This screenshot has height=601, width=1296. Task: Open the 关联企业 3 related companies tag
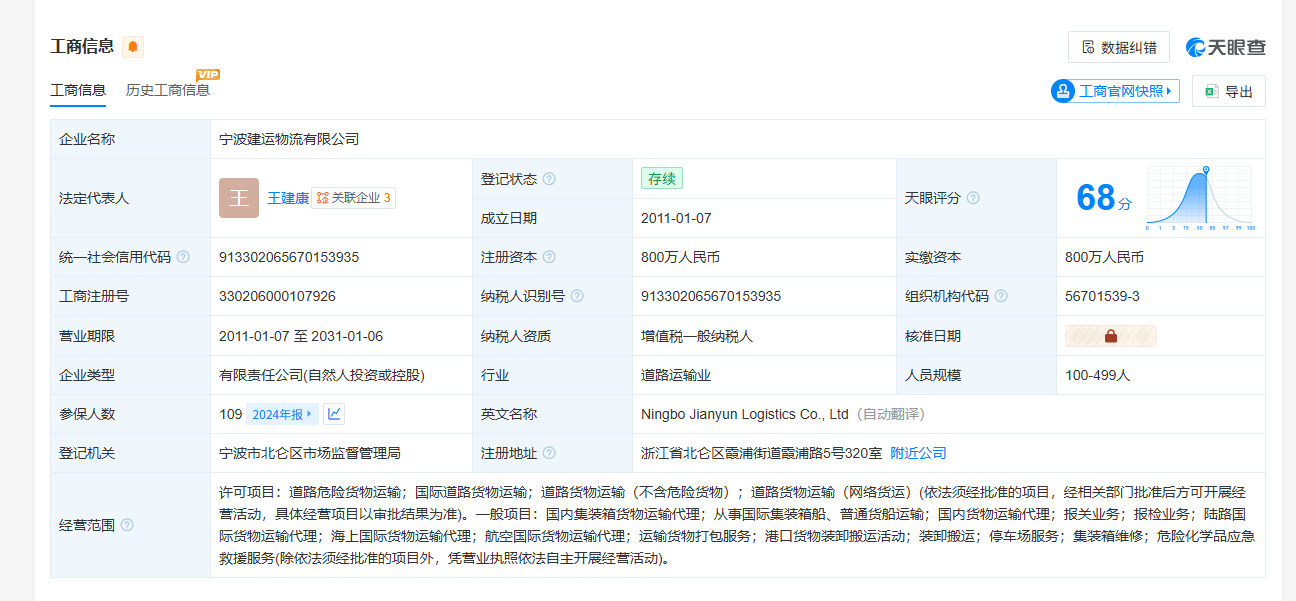coord(353,198)
